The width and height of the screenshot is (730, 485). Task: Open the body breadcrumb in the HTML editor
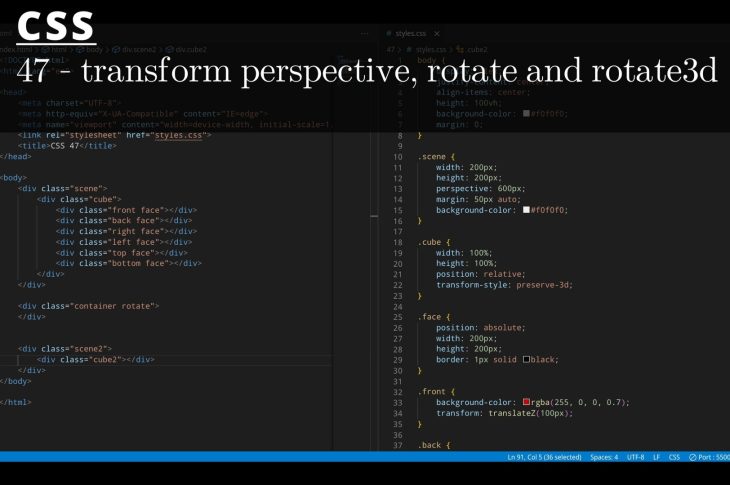pos(93,49)
